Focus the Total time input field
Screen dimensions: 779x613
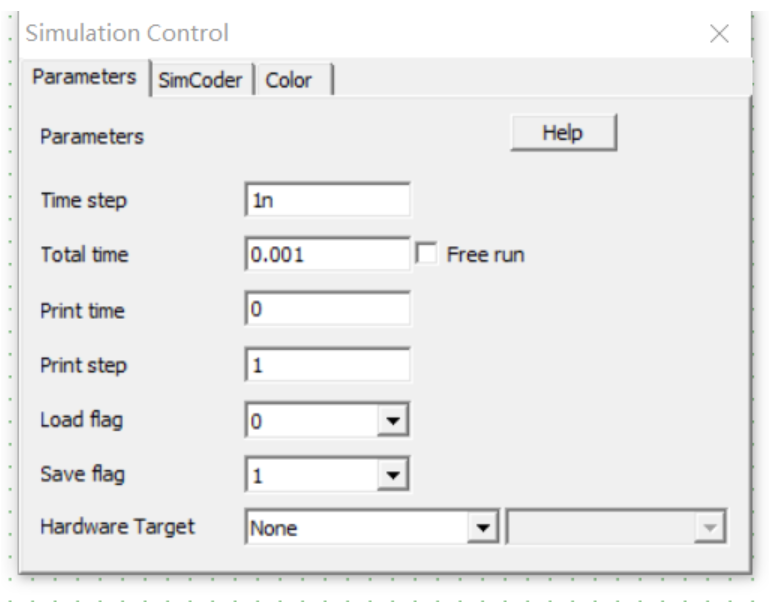(327, 254)
